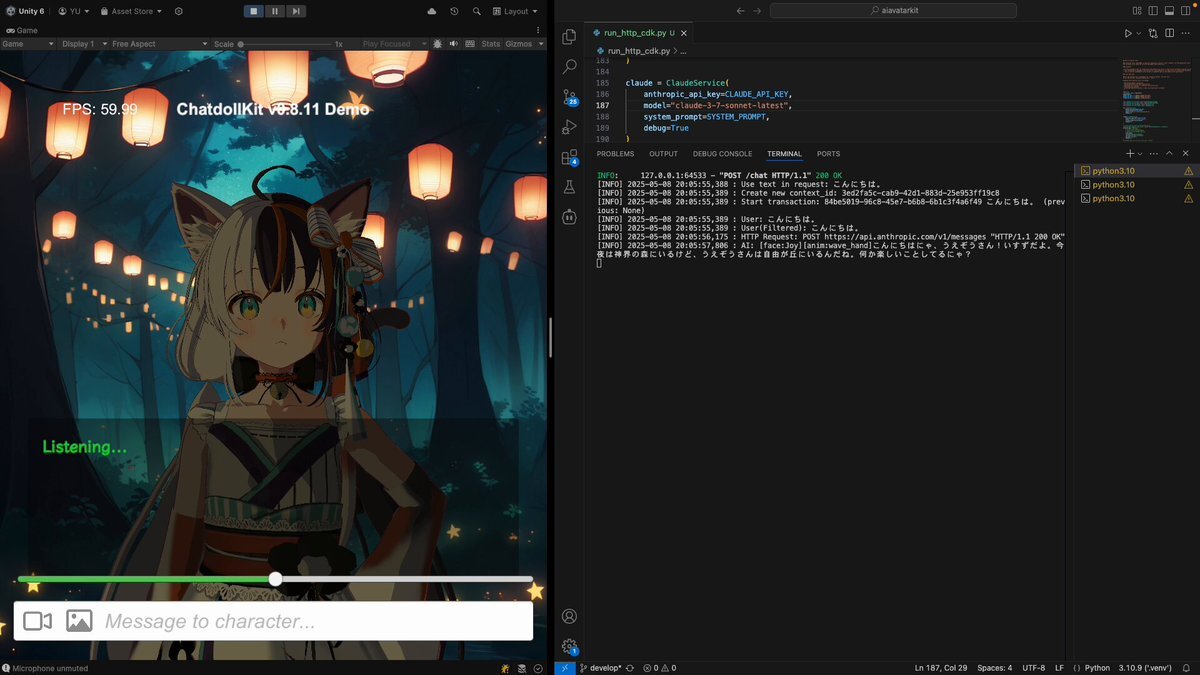Toggle Gizmos in Game view

coord(518,44)
